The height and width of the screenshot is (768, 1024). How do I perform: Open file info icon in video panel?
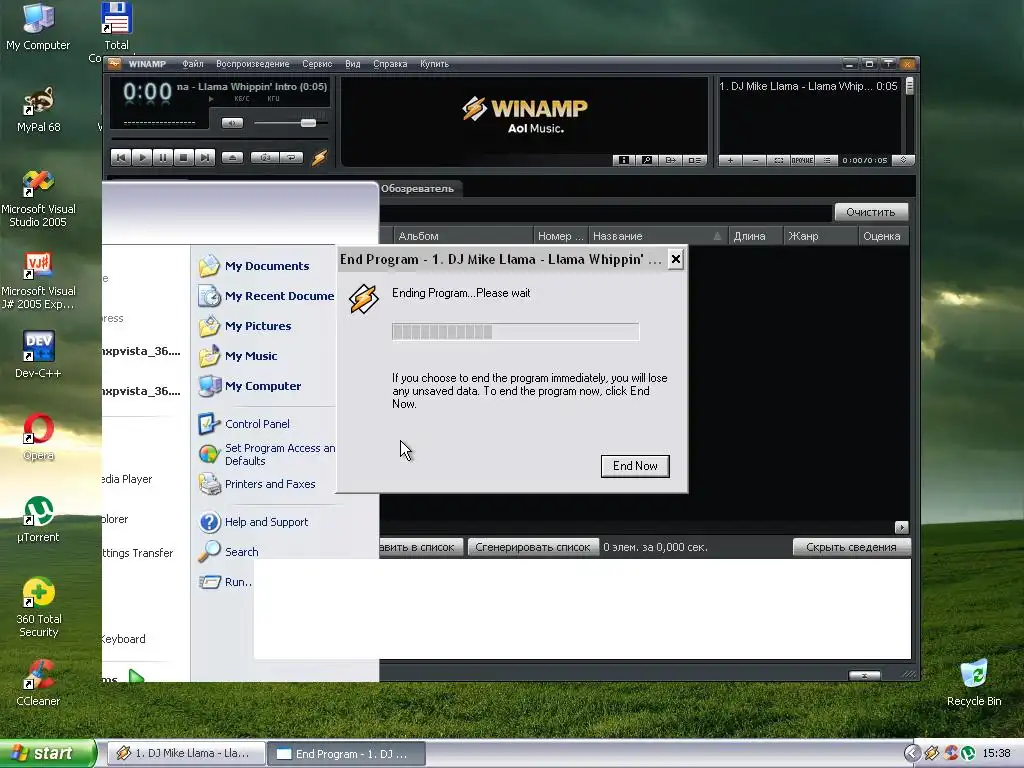click(x=624, y=160)
